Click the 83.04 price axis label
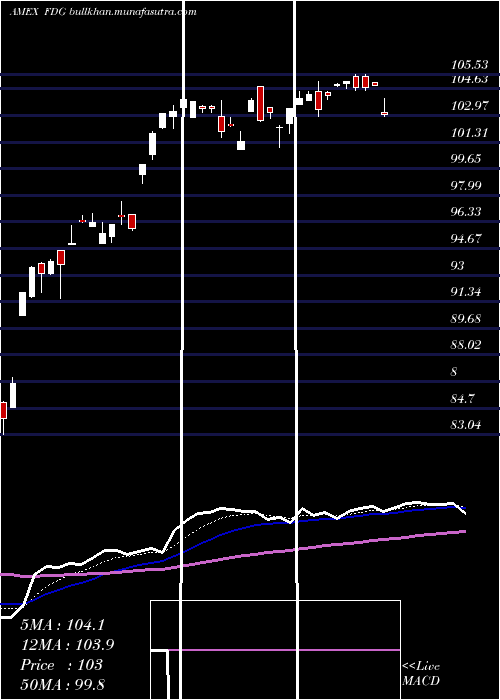This screenshot has height=700, width=500. point(466,425)
